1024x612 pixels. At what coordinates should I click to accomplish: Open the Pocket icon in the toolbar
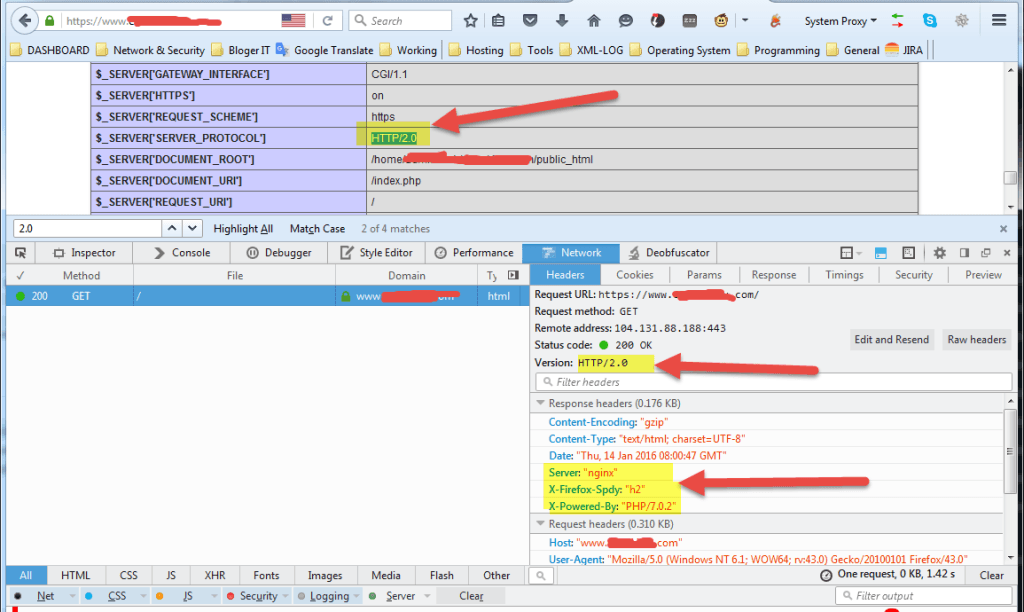point(530,21)
